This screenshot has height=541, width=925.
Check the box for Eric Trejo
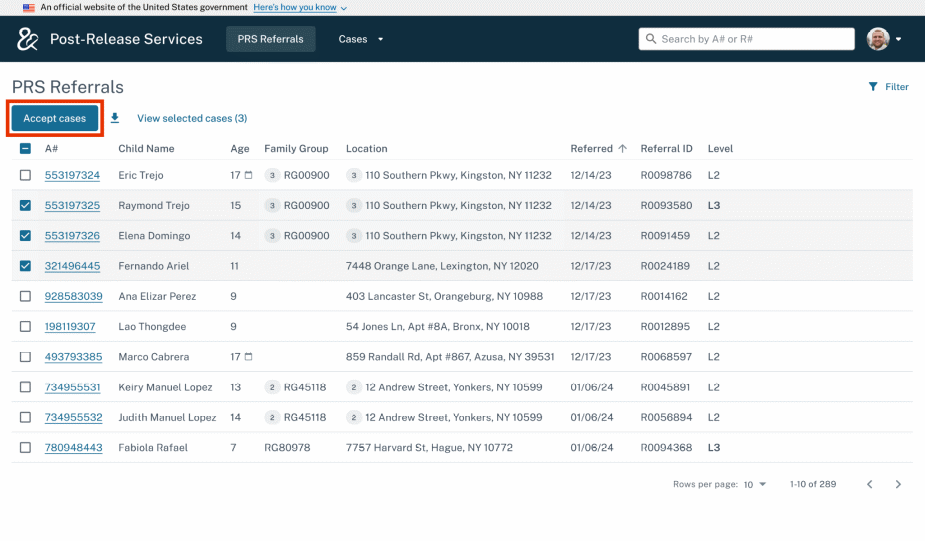click(x=25, y=176)
